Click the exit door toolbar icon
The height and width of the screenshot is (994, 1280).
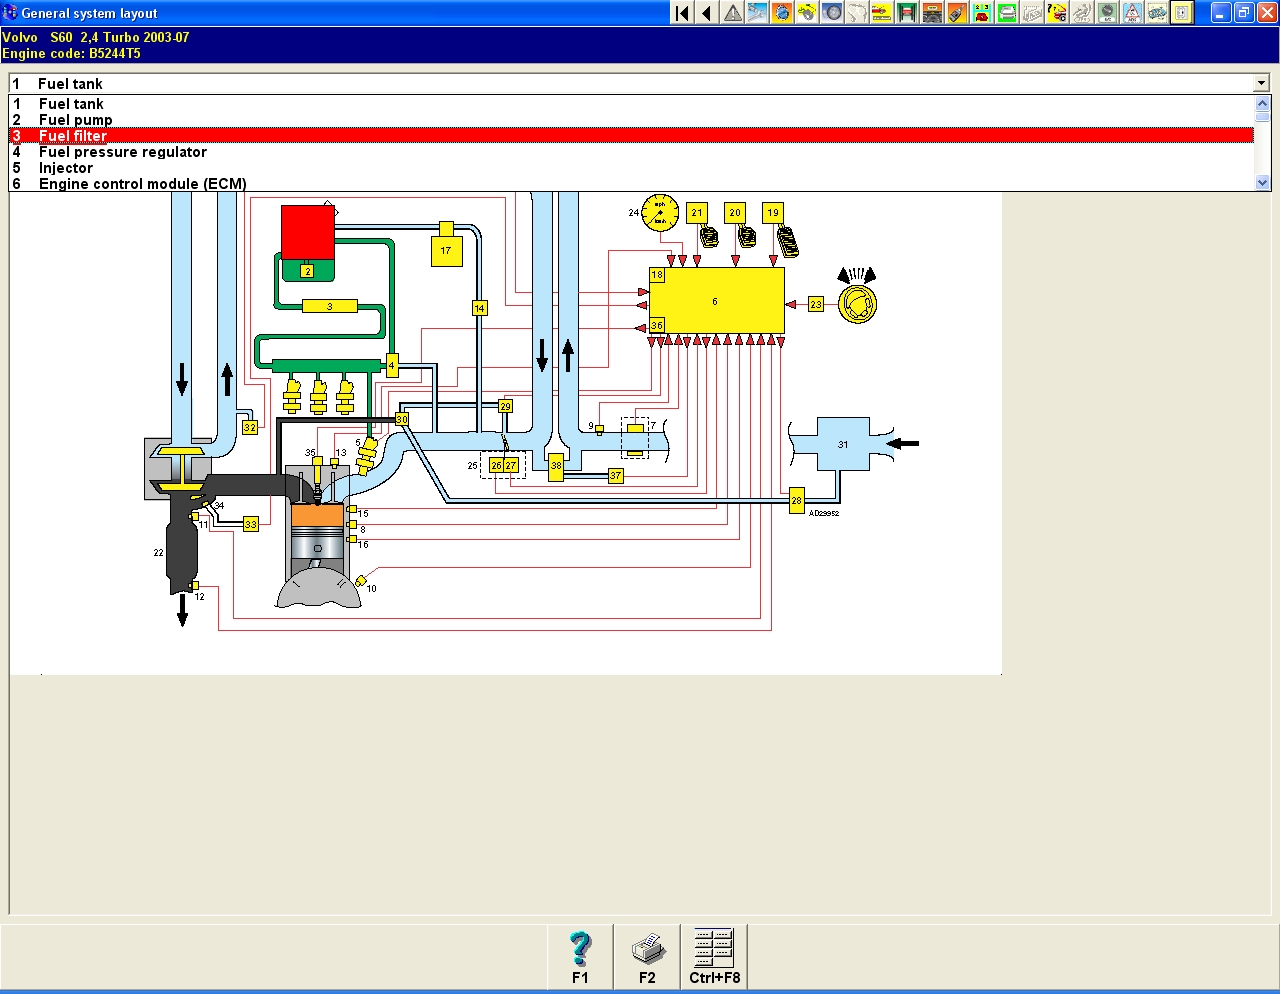[x=1182, y=13]
